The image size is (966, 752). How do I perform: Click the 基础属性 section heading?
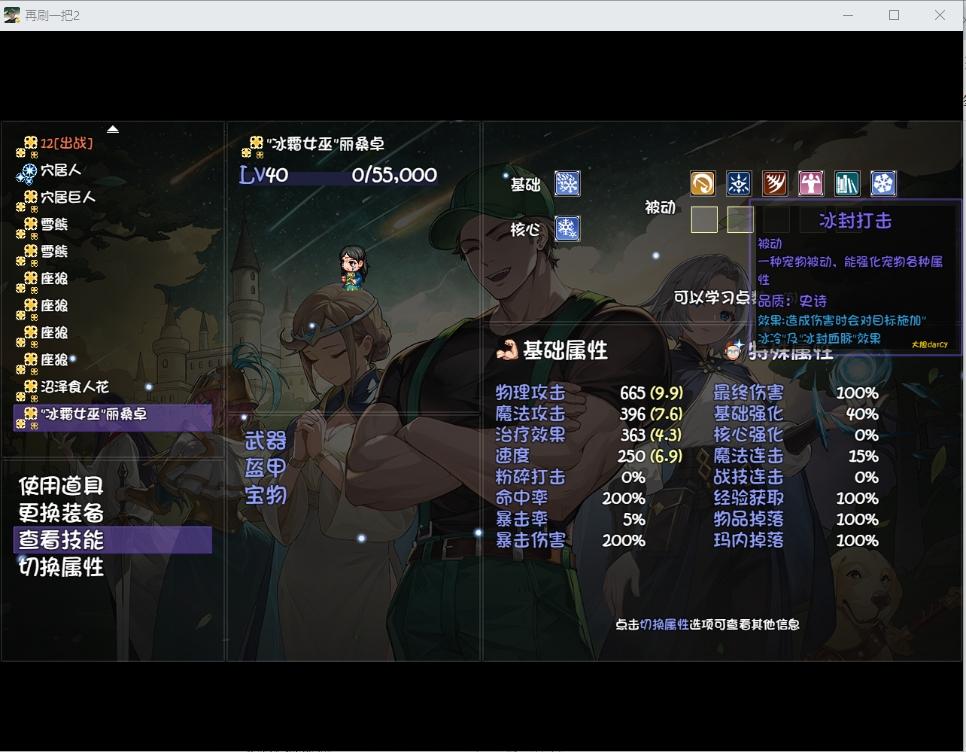click(x=565, y=350)
